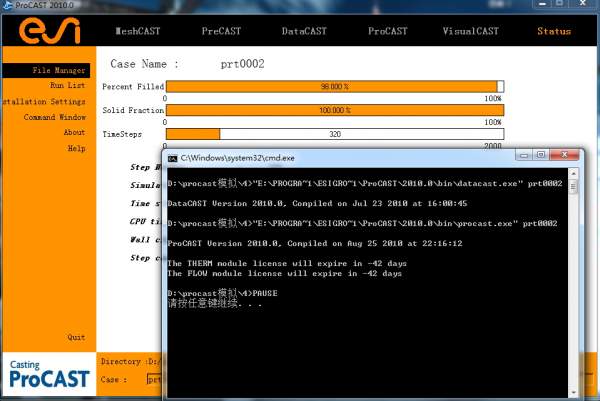
Task: Close the cmd.exe window
Action: pyautogui.click(x=564, y=155)
